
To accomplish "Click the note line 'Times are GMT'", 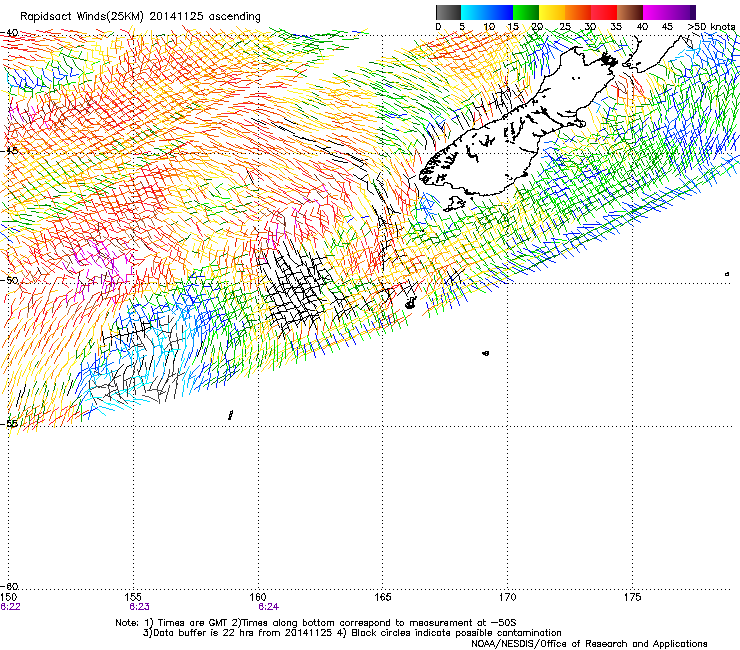I will (x=193, y=623).
